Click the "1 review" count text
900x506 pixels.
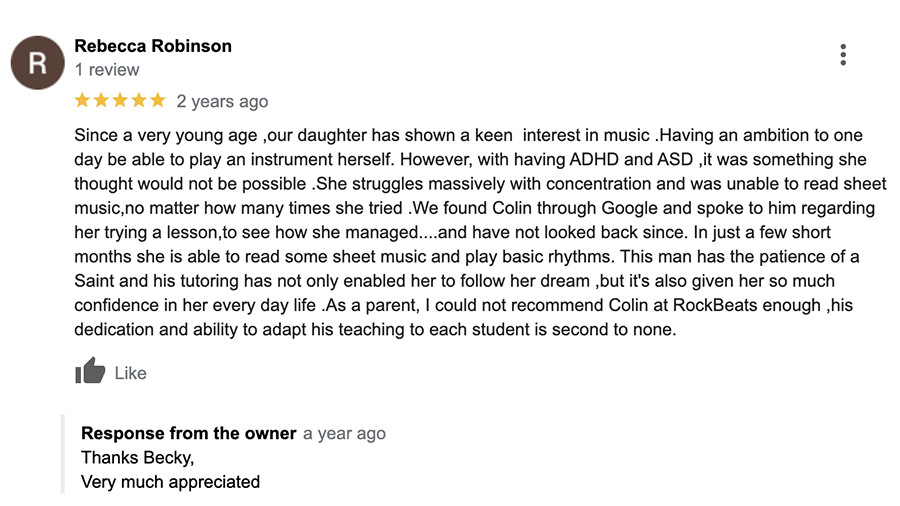tap(107, 70)
